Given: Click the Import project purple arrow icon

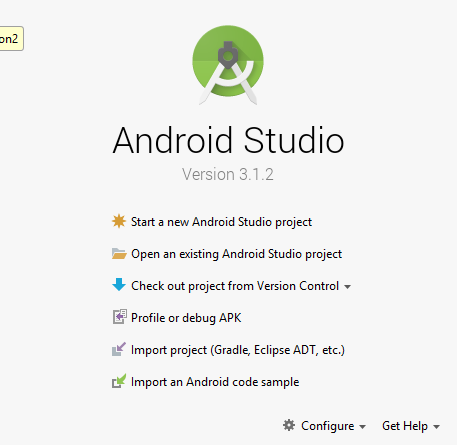Looking at the screenshot, I should (x=119, y=349).
